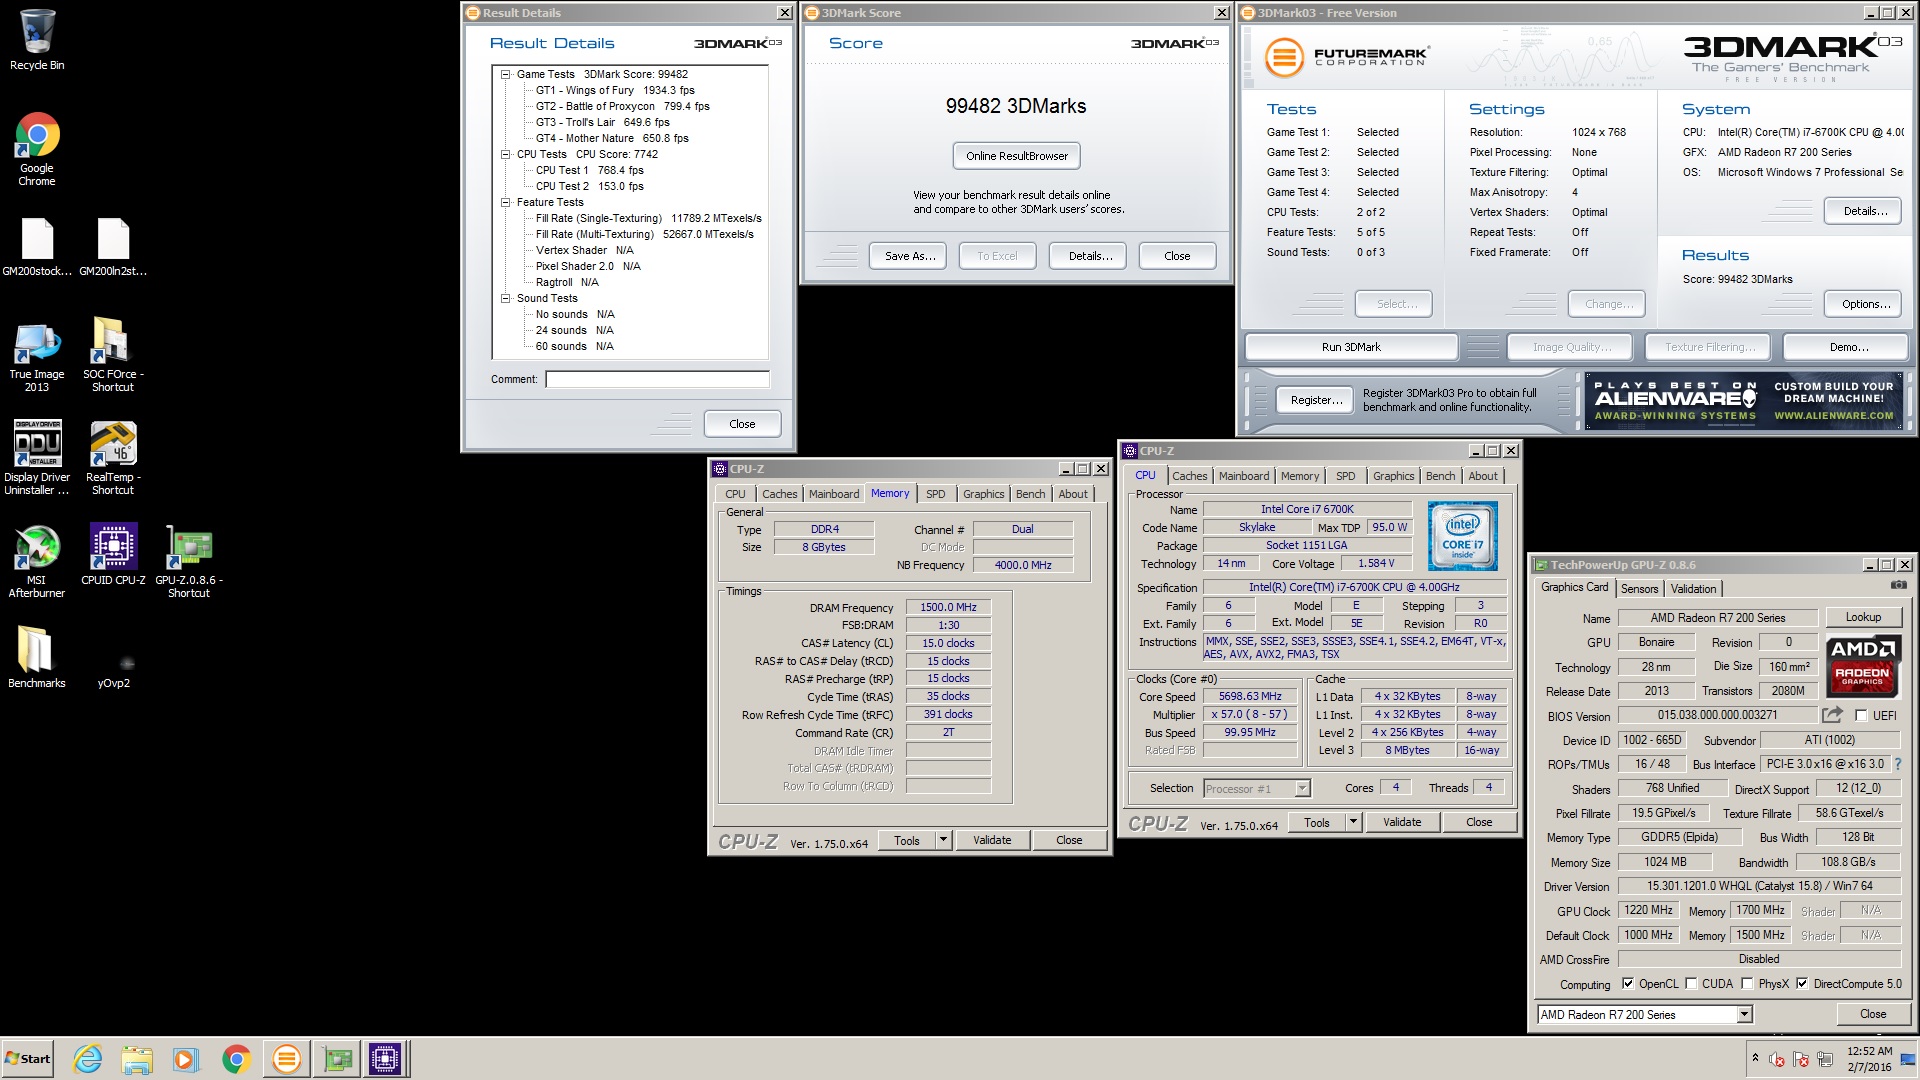The width and height of the screenshot is (1920, 1080).
Task: Collapse the Sound Tests tree node
Action: click(x=506, y=298)
